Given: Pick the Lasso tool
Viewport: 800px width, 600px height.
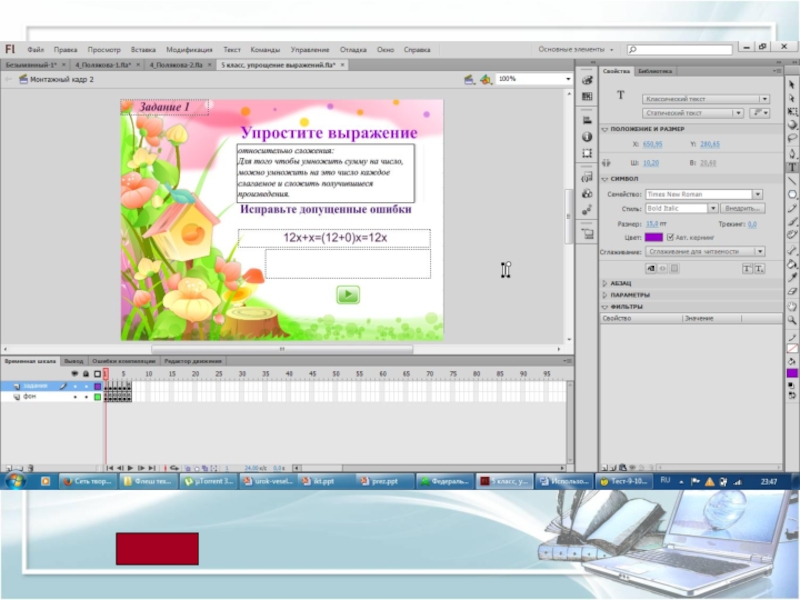Looking at the screenshot, I should 792,139.
